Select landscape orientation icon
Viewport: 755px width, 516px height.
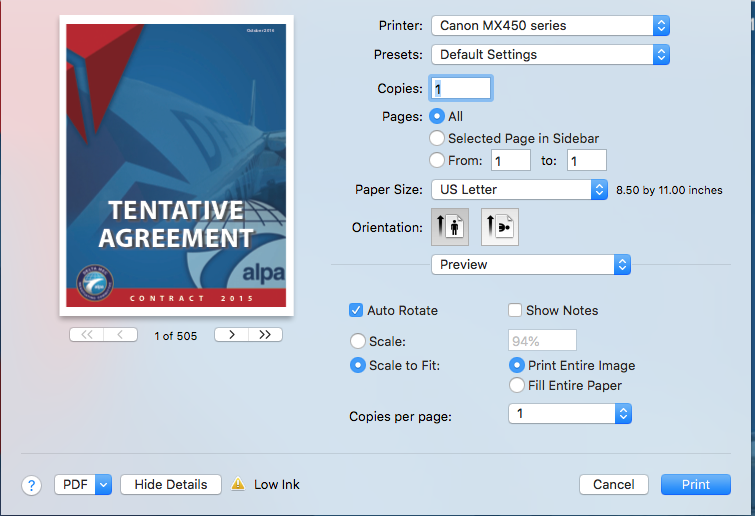click(499, 227)
